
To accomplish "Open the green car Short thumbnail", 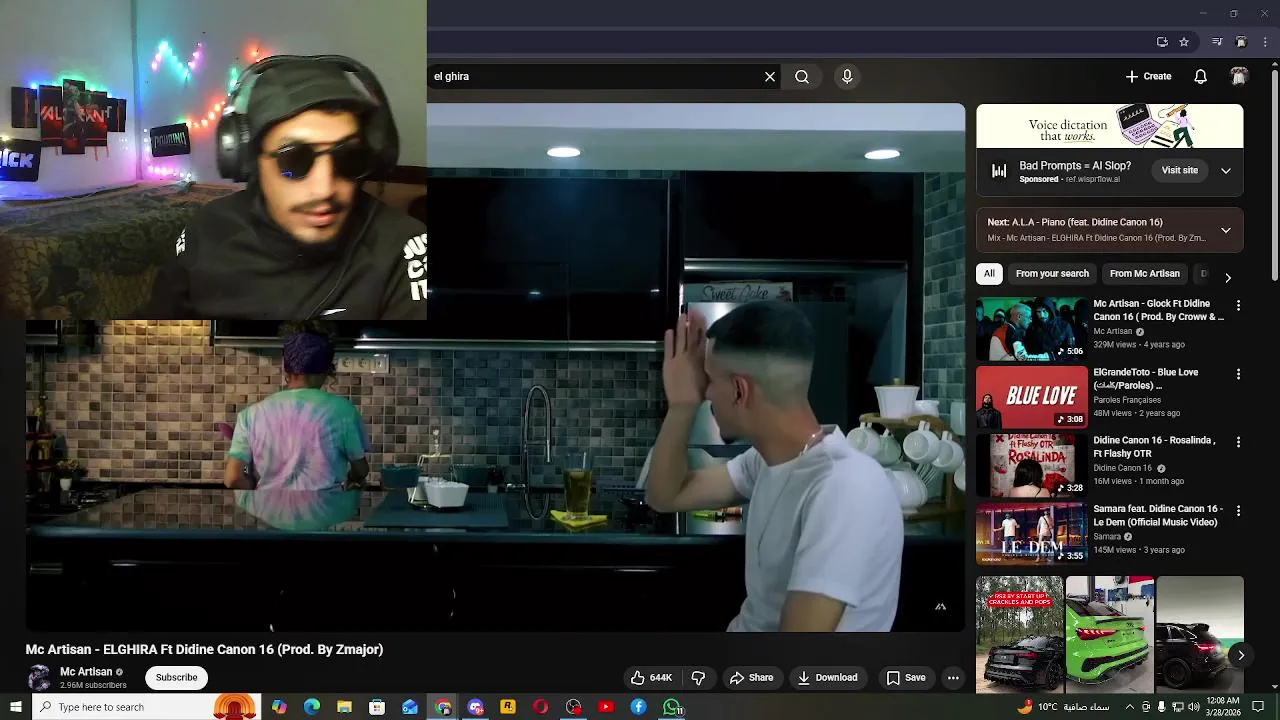I will [x=1109, y=634].
